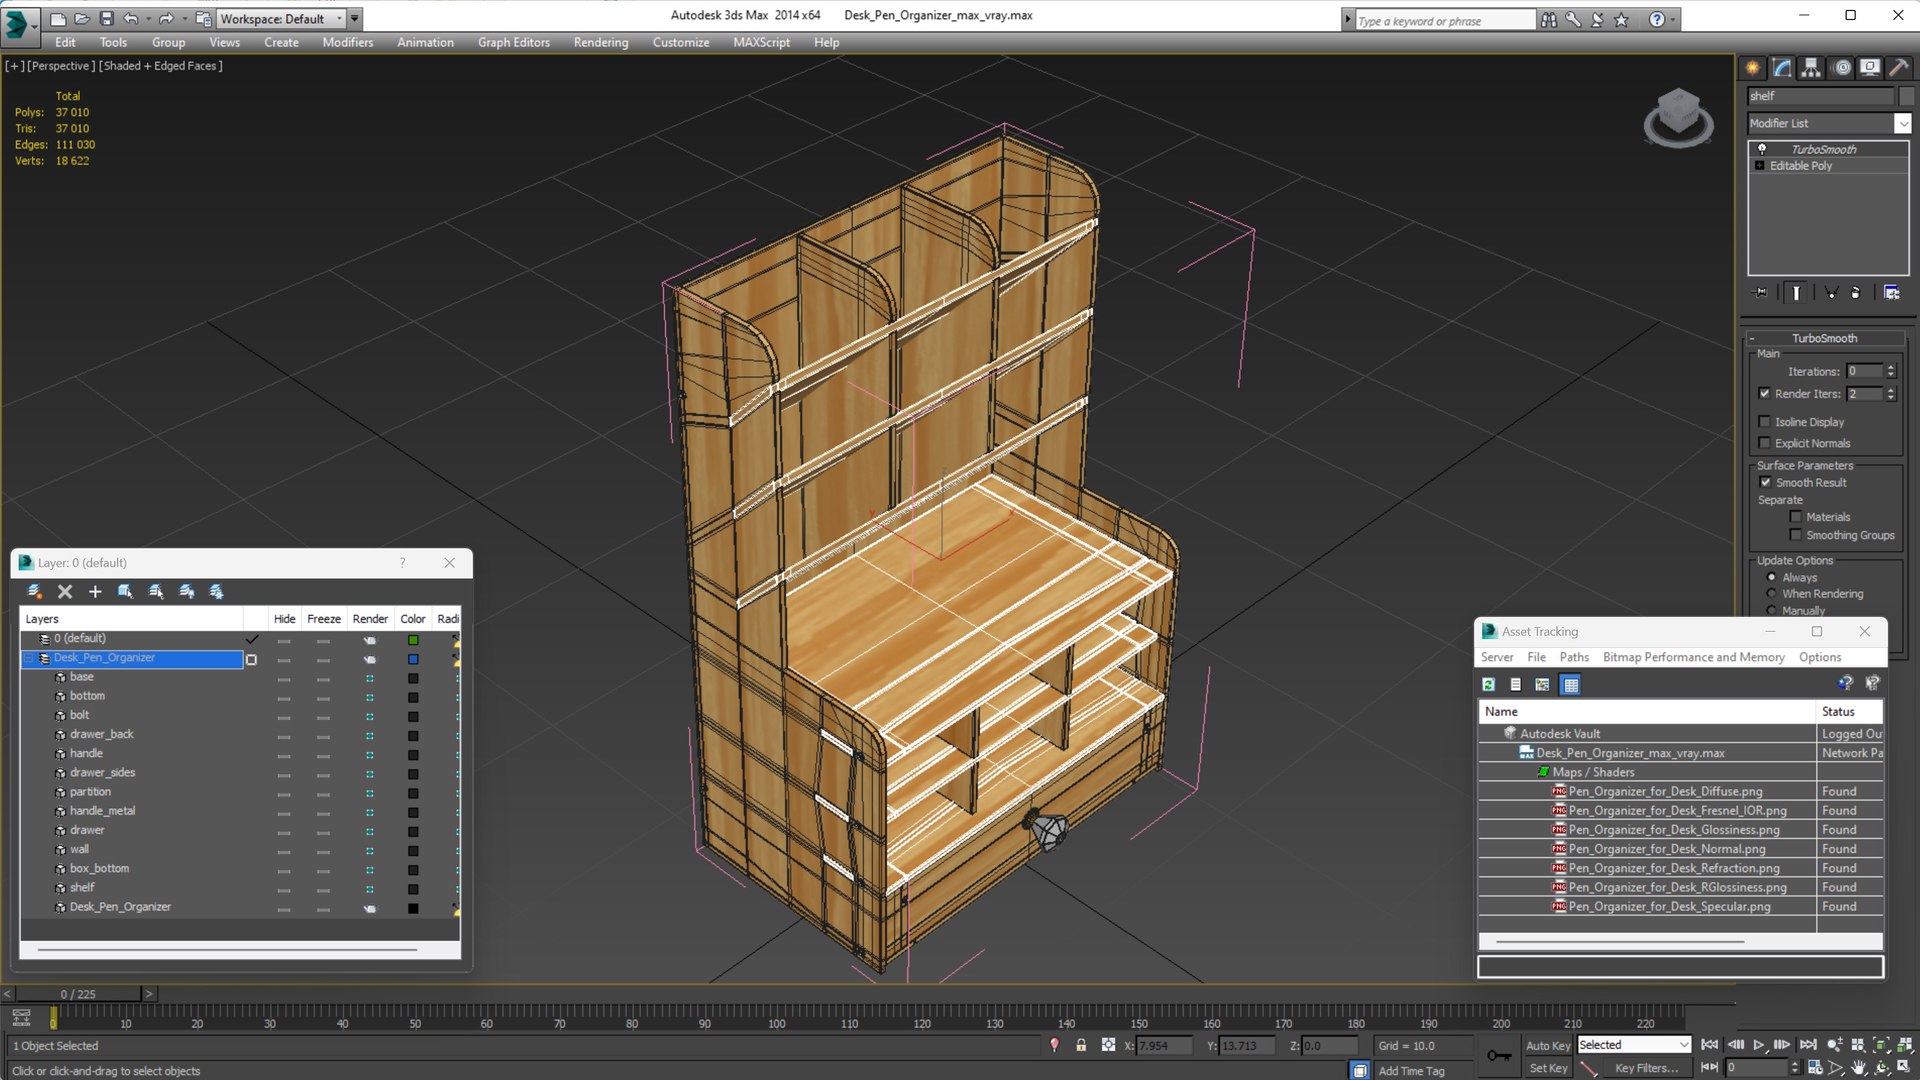Click the object name field 'shelf'
The image size is (1920, 1080).
[x=1820, y=96]
